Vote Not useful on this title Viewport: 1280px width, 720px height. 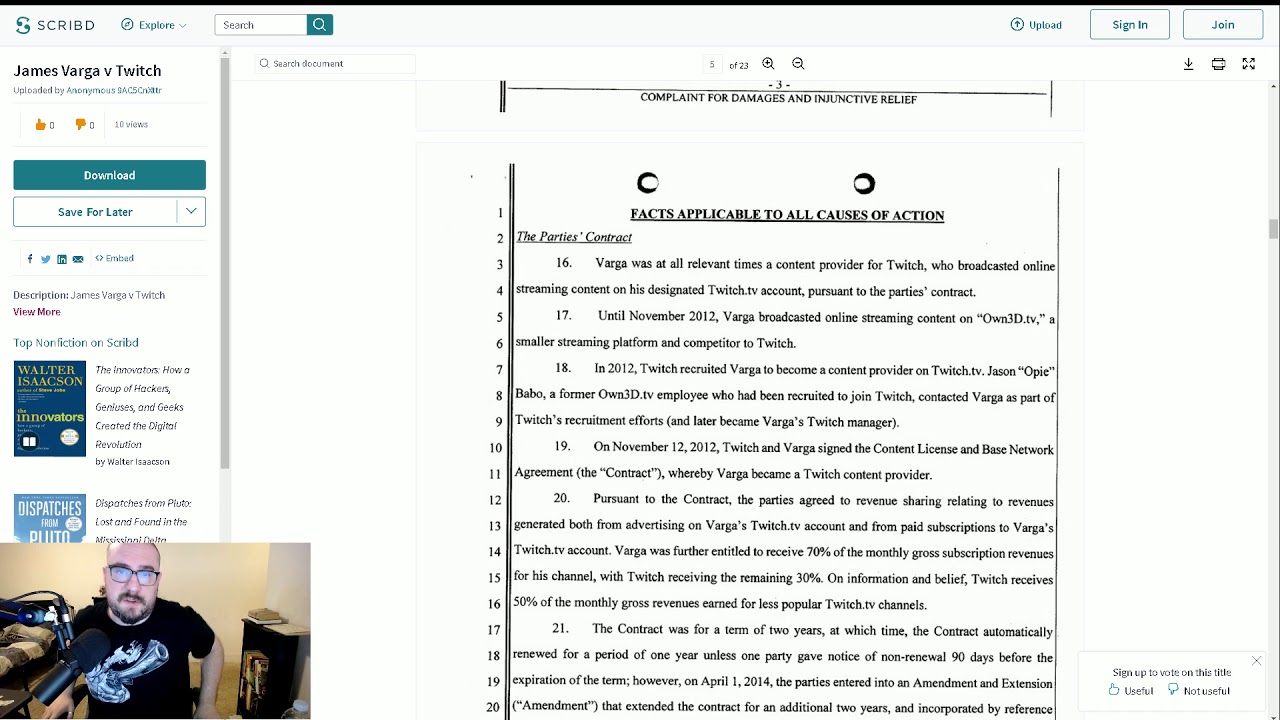(x=1198, y=691)
